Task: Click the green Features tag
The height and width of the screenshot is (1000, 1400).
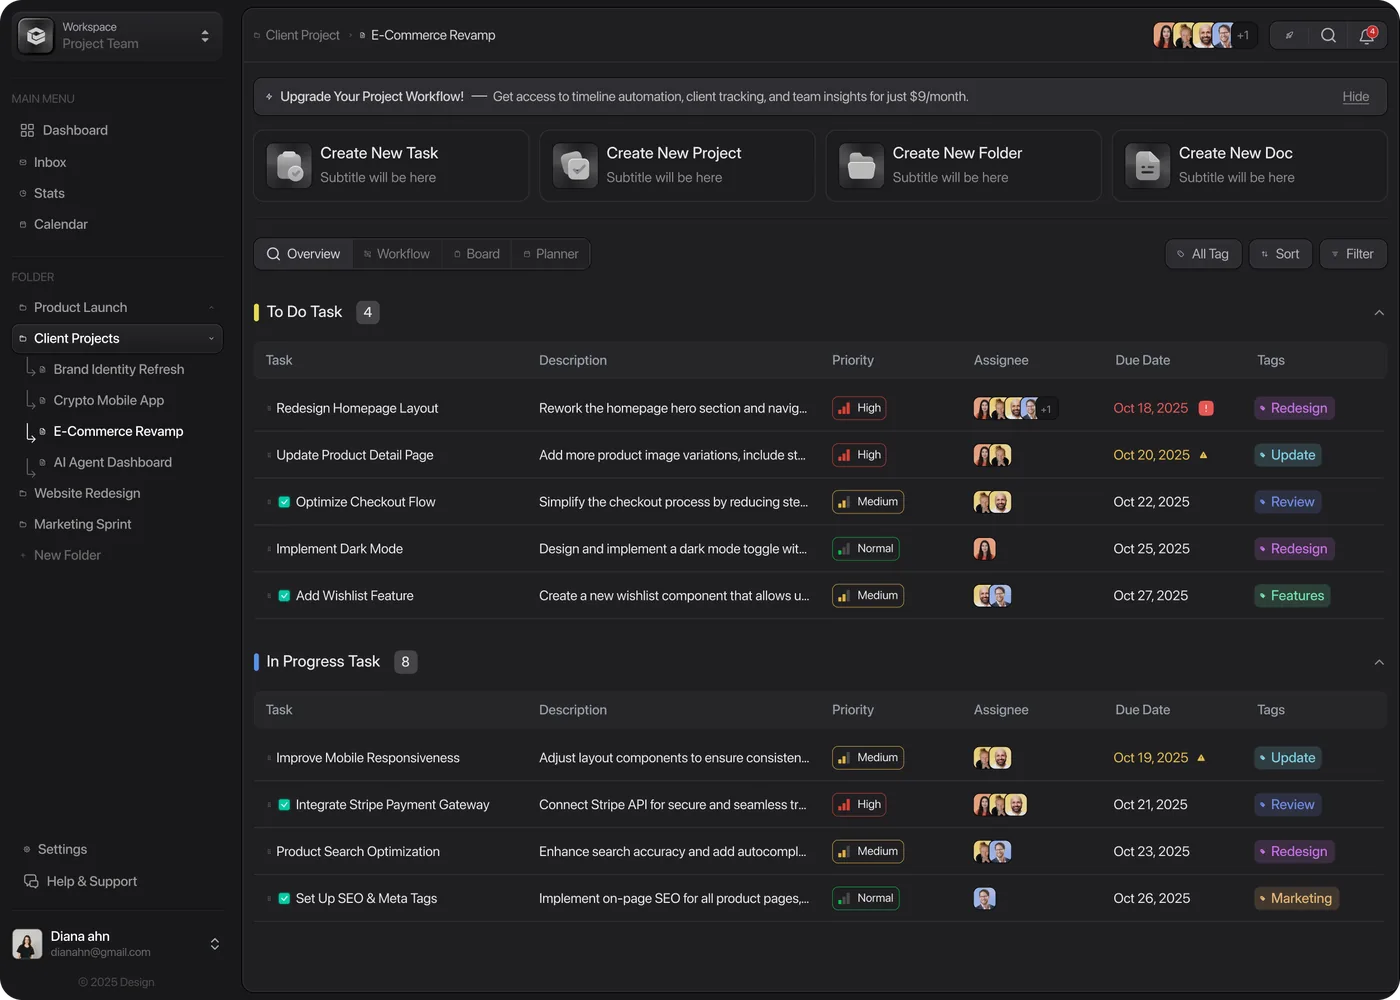Action: 1292,596
